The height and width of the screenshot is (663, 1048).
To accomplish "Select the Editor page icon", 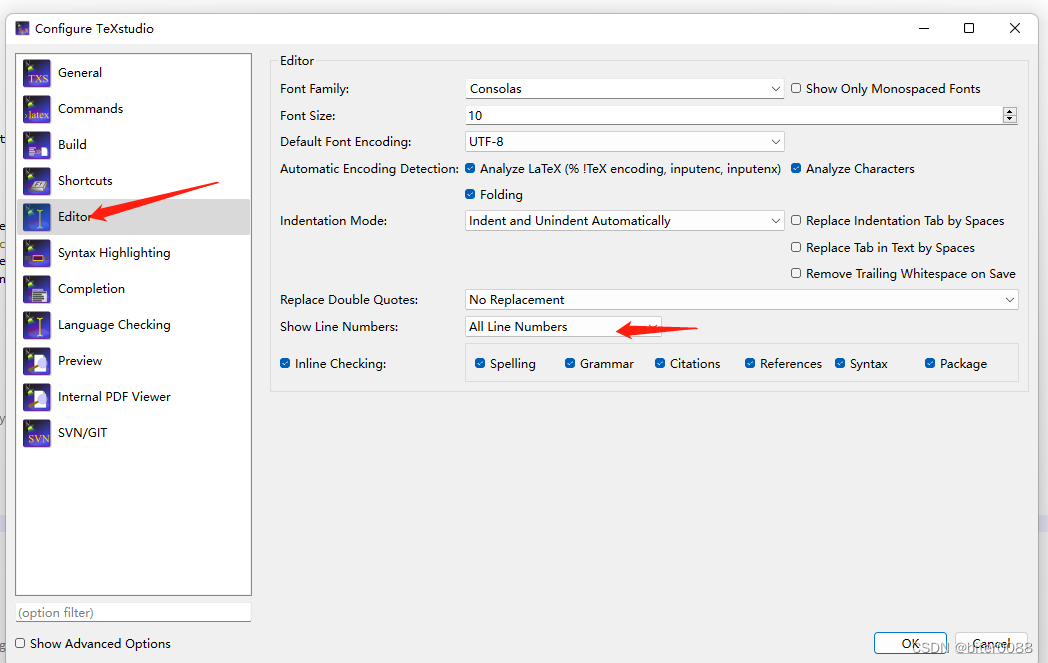I will tap(37, 217).
